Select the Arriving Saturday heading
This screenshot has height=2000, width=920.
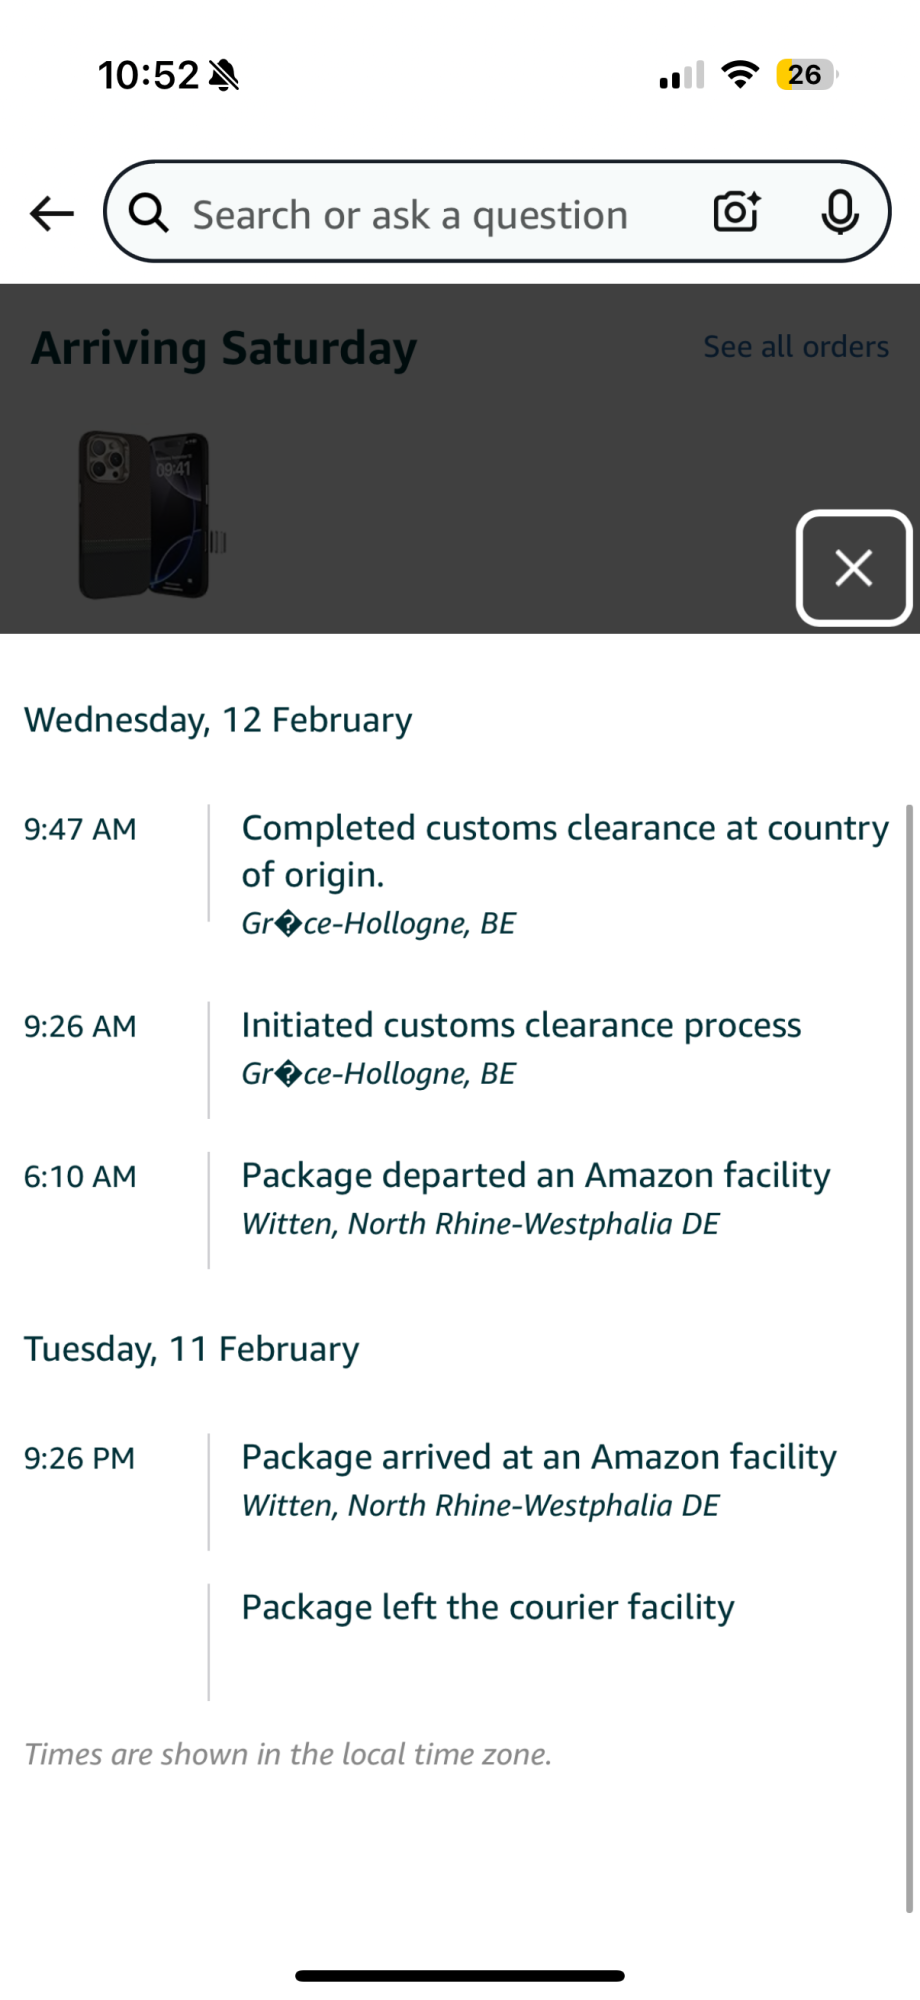pyautogui.click(x=224, y=349)
